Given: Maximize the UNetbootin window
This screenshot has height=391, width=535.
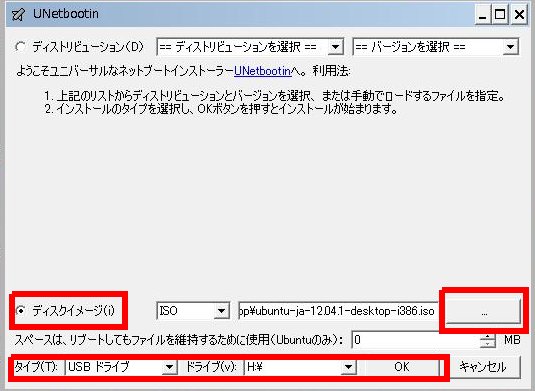Looking at the screenshot, I should click(x=500, y=15).
